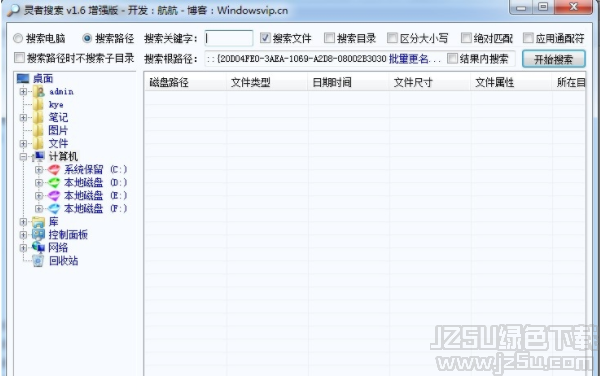Viewport: 600px width, 376px height.
Task: Expand the 控制面板 tree node
Action: (23, 234)
